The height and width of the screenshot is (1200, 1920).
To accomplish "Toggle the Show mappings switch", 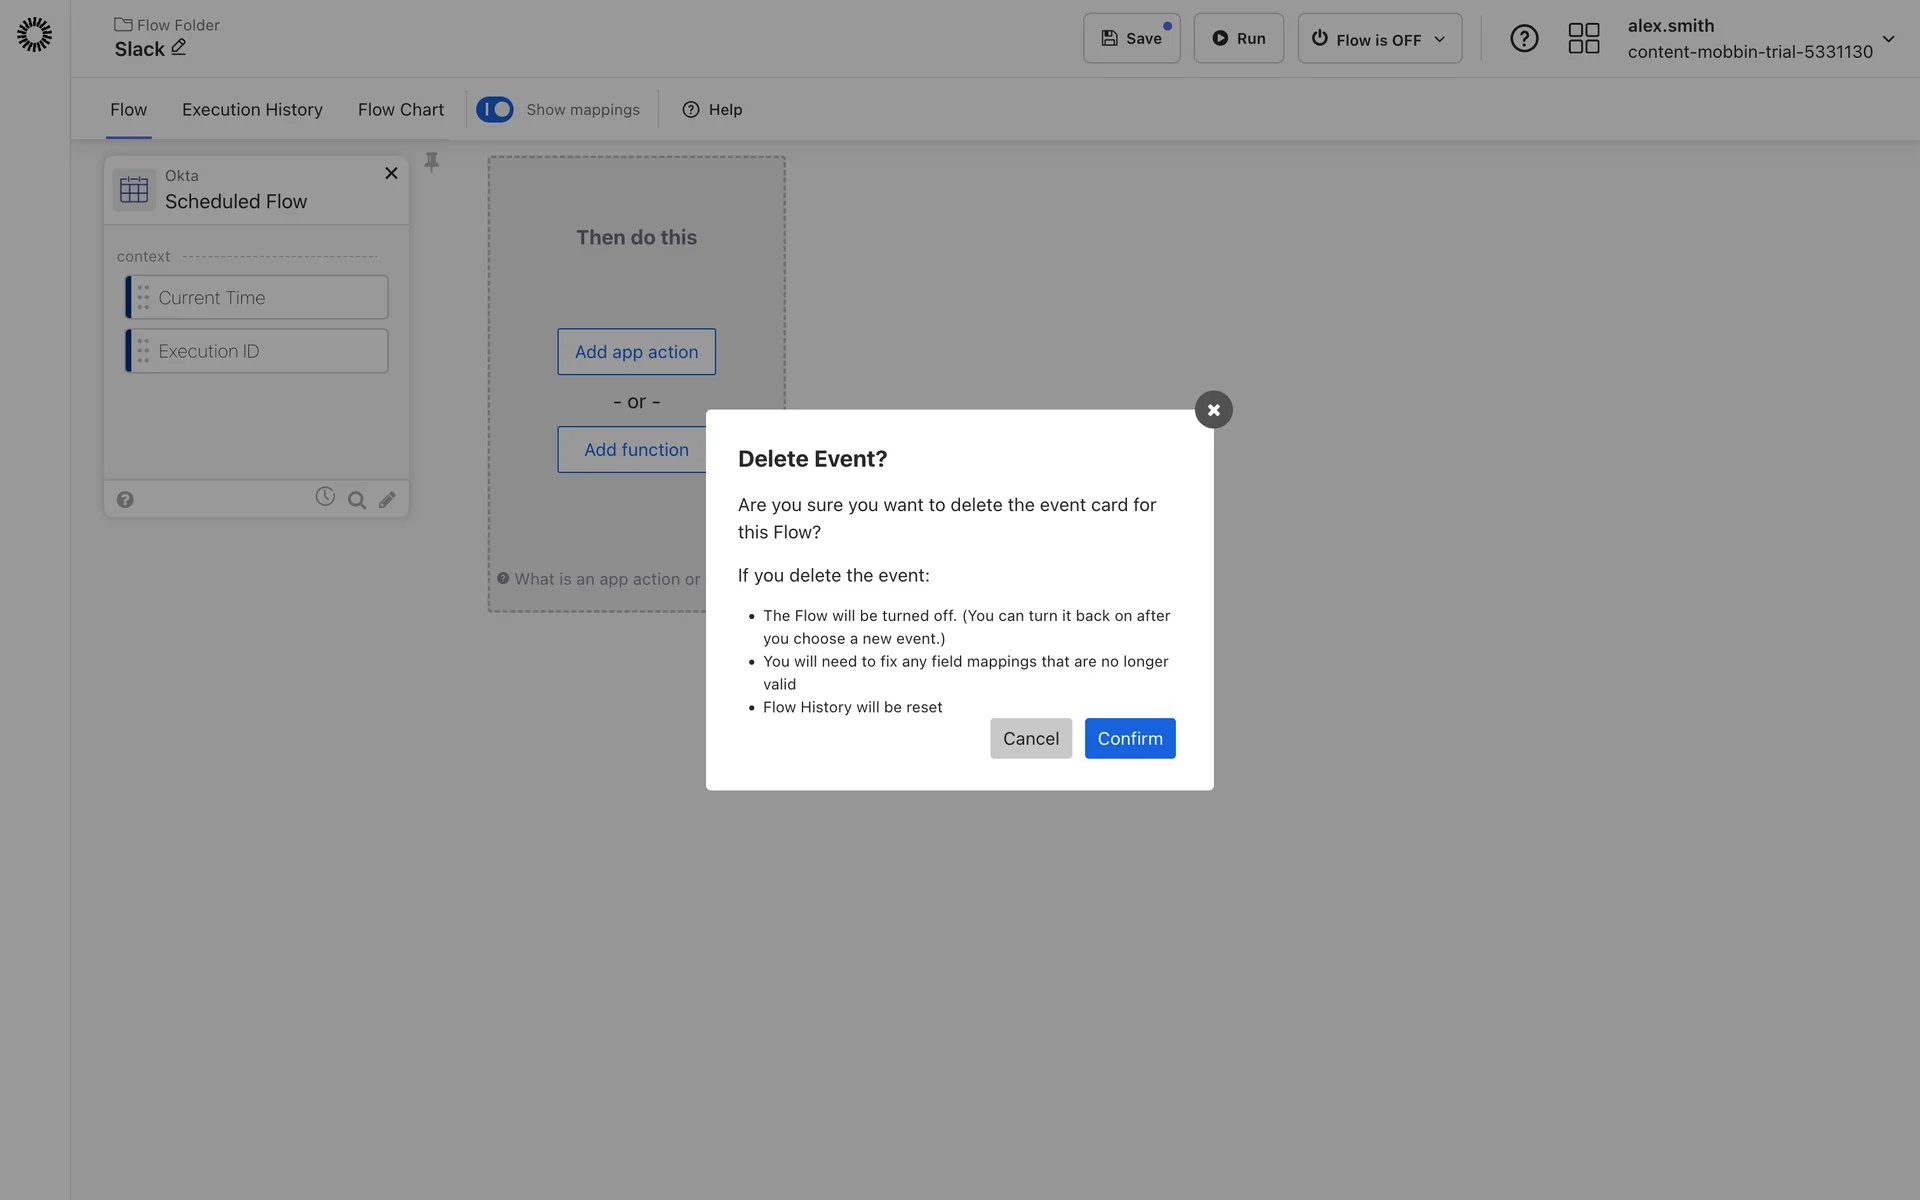I will [495, 109].
